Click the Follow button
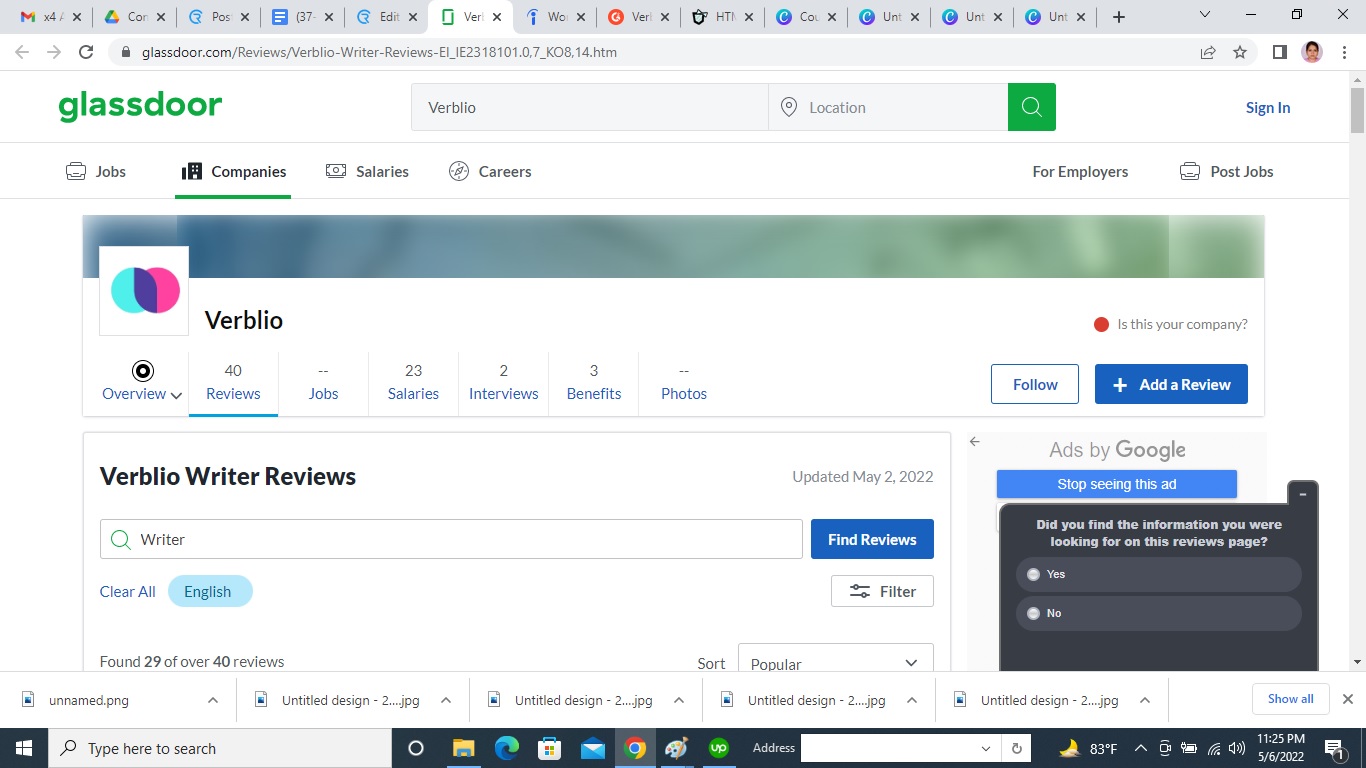The image size is (1366, 768). (x=1035, y=384)
